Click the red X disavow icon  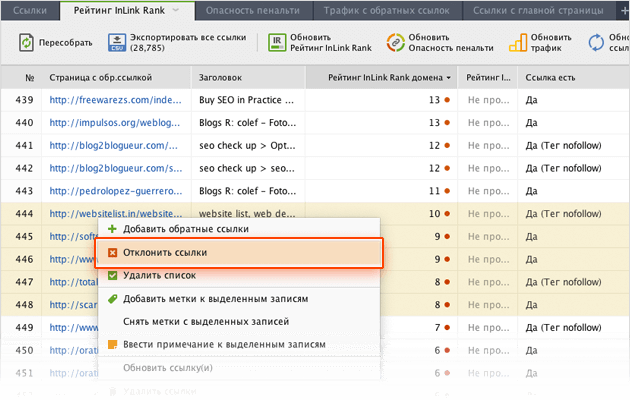pyautogui.click(x=112, y=253)
